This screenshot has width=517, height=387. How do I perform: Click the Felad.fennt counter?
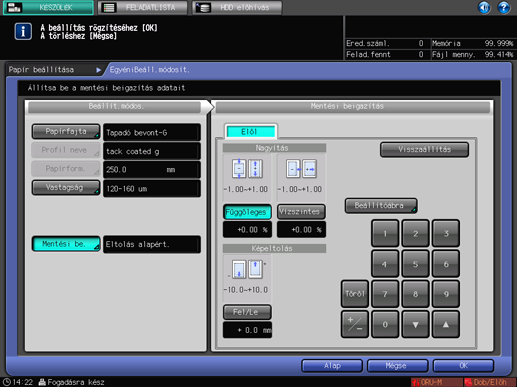pyautogui.click(x=385, y=54)
